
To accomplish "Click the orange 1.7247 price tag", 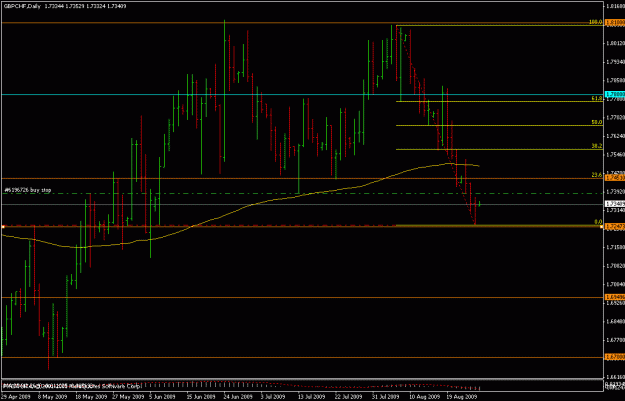I will tap(615, 226).
